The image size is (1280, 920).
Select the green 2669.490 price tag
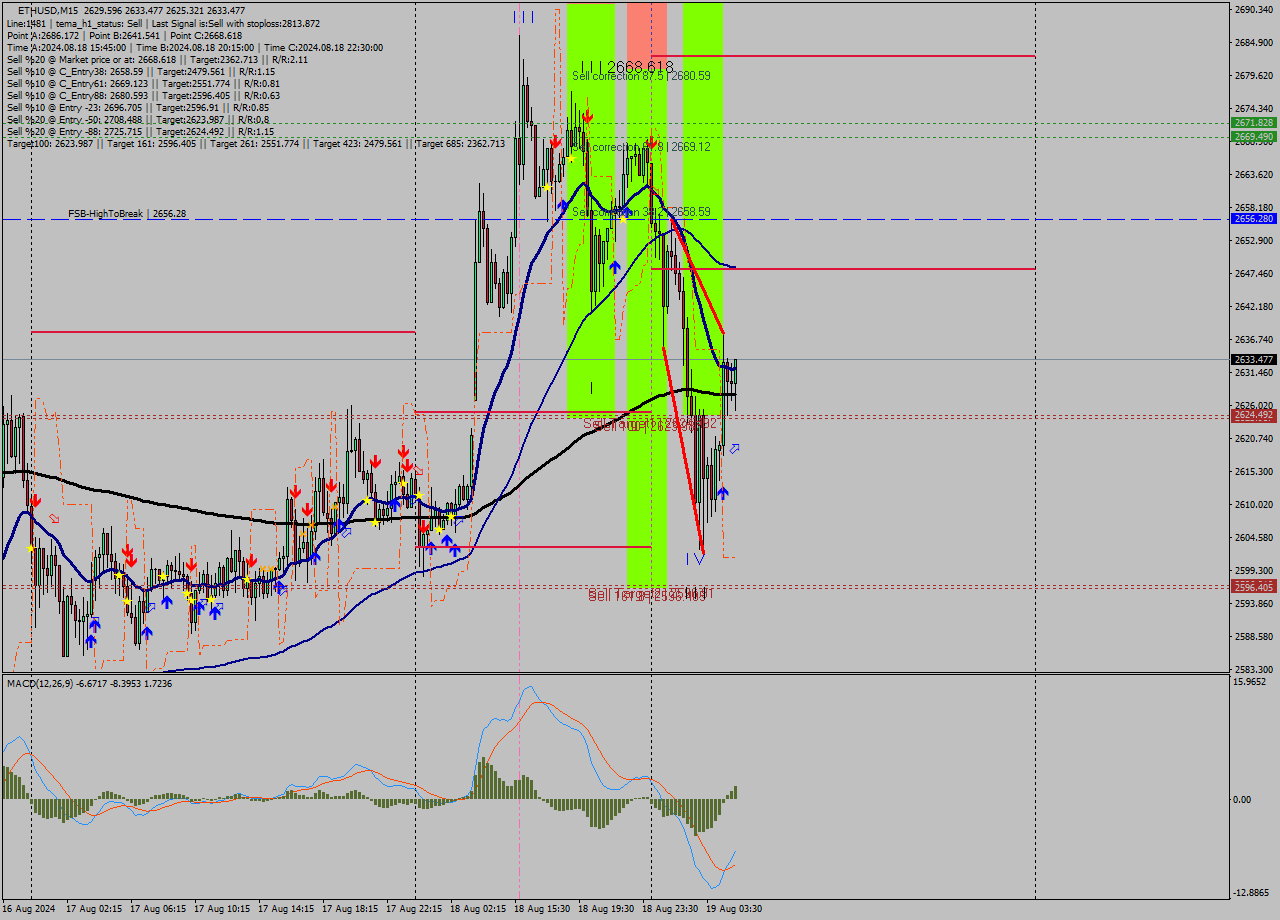[x=1253, y=136]
